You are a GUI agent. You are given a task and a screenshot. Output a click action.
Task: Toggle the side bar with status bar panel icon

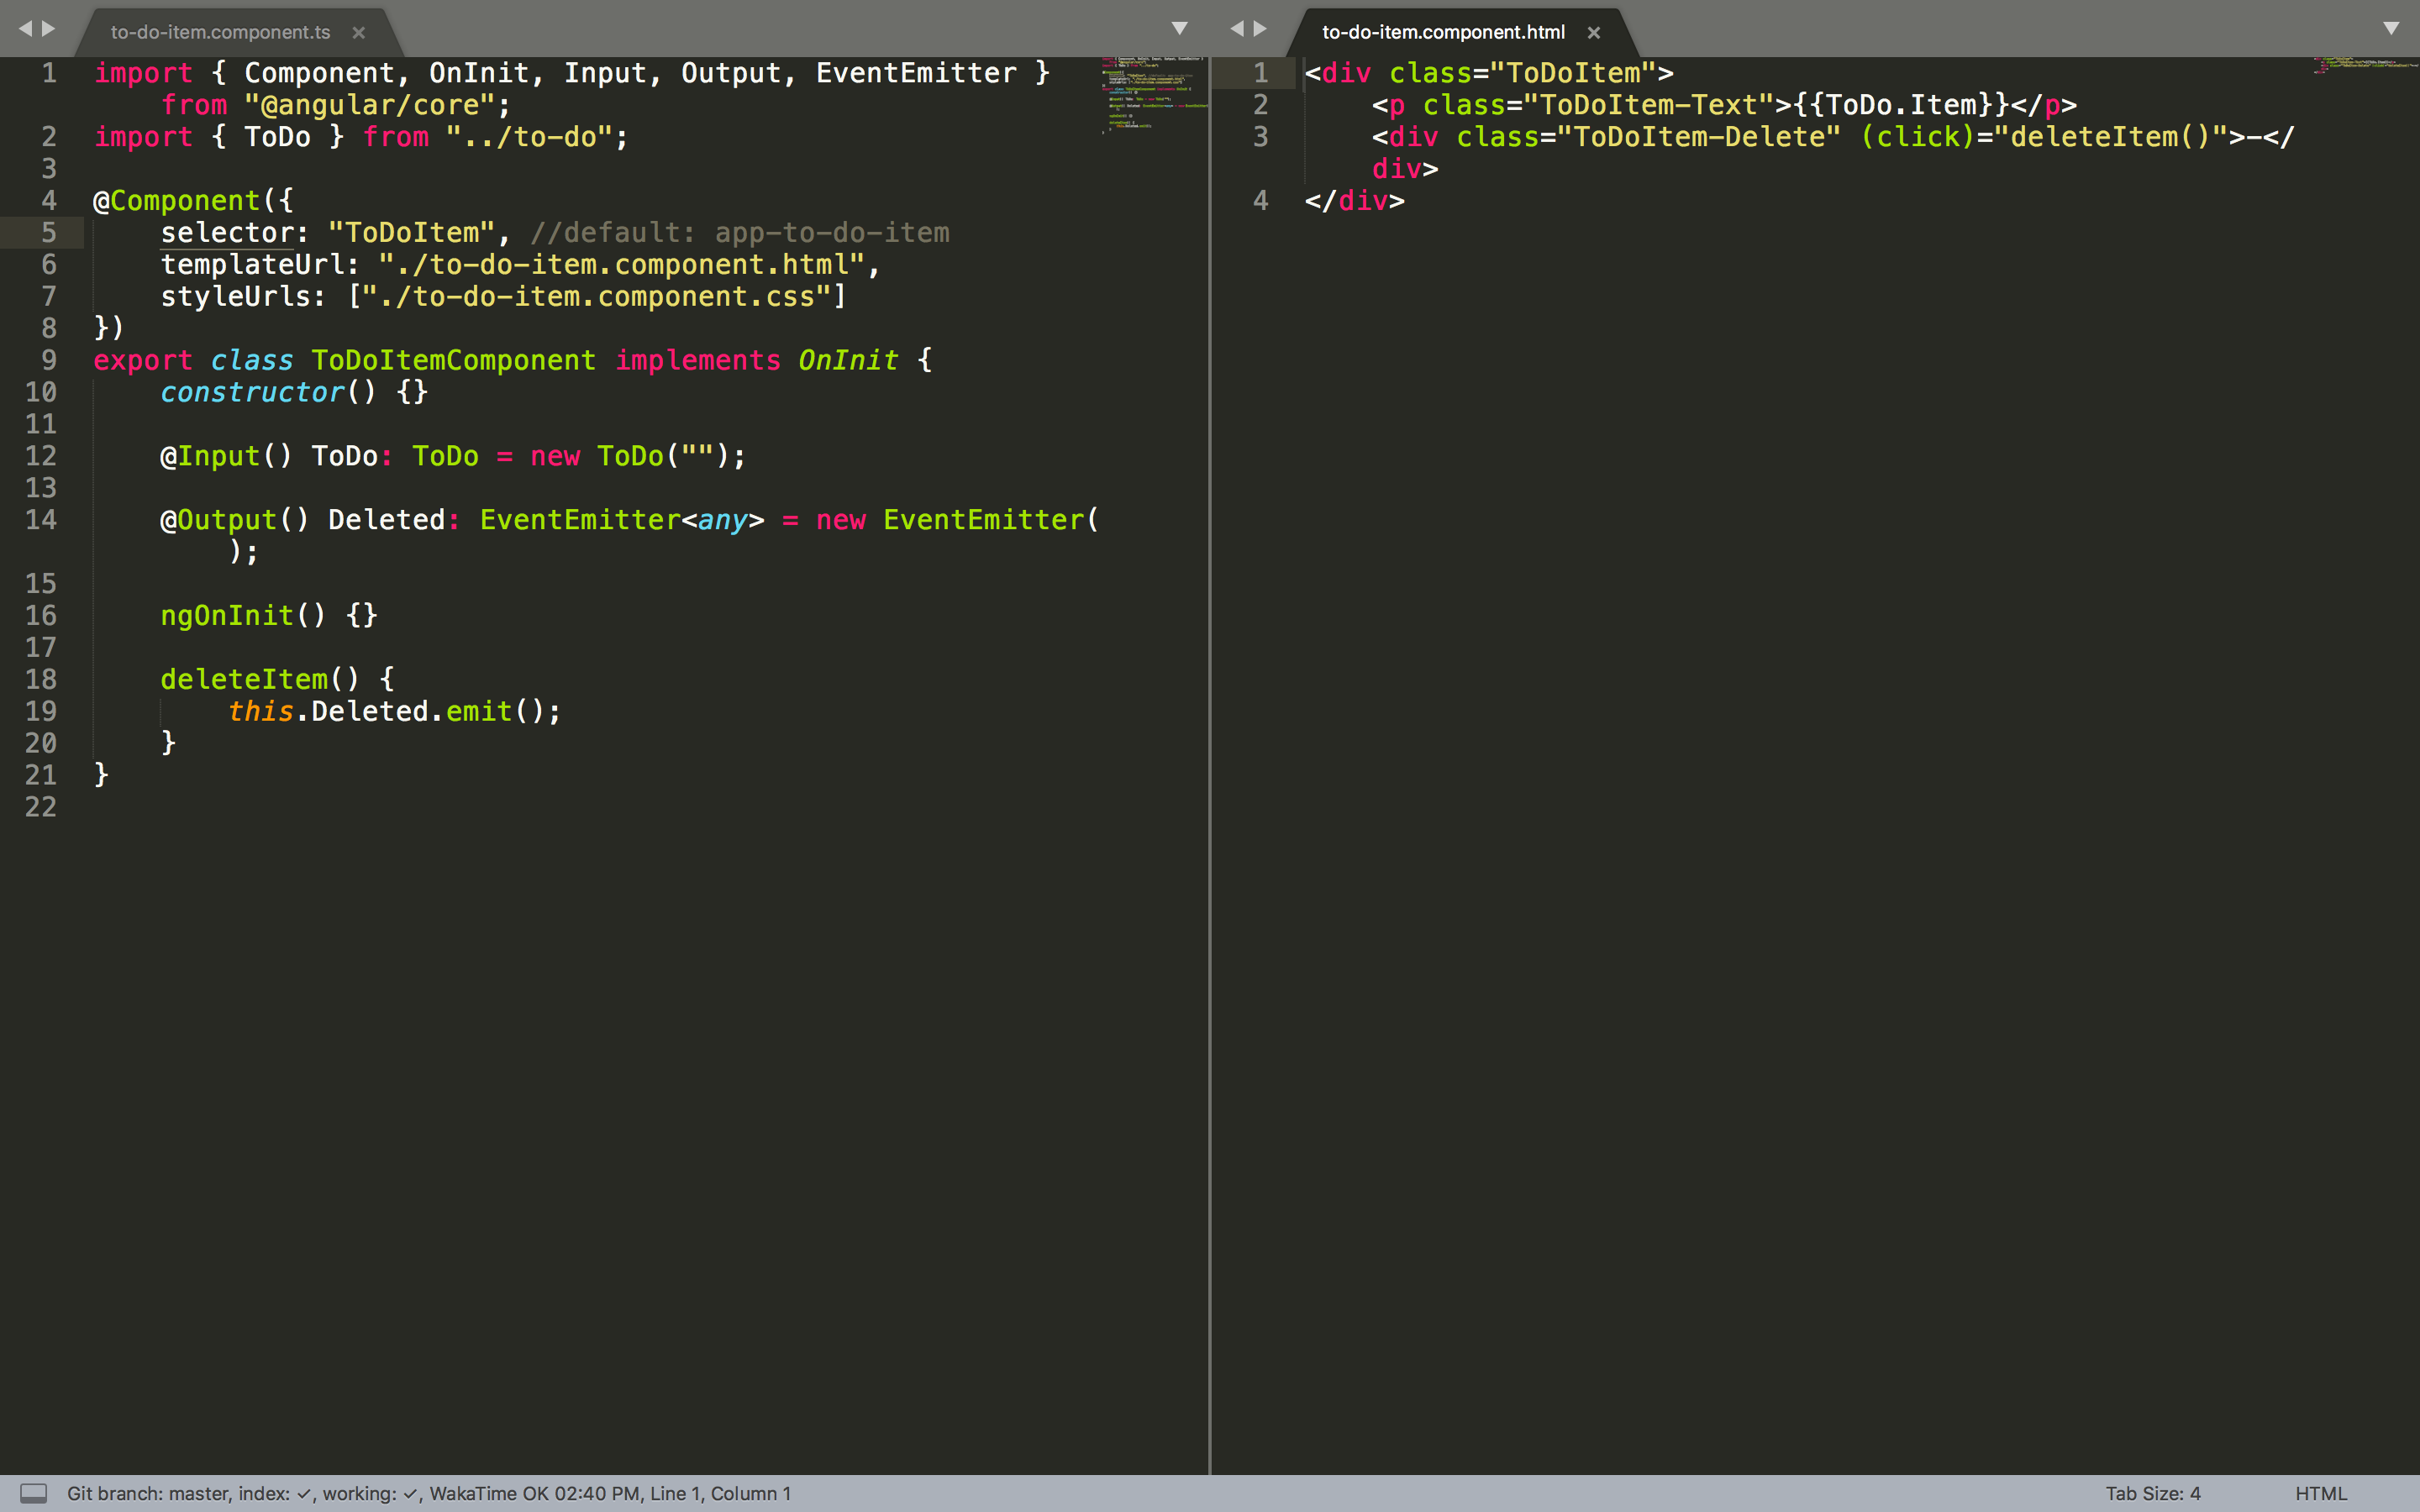(33, 1493)
